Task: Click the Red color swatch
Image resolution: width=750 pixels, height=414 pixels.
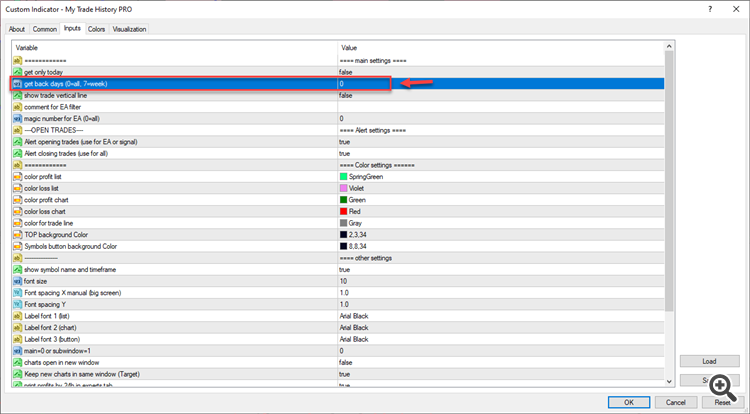Action: pyautogui.click(x=343, y=211)
